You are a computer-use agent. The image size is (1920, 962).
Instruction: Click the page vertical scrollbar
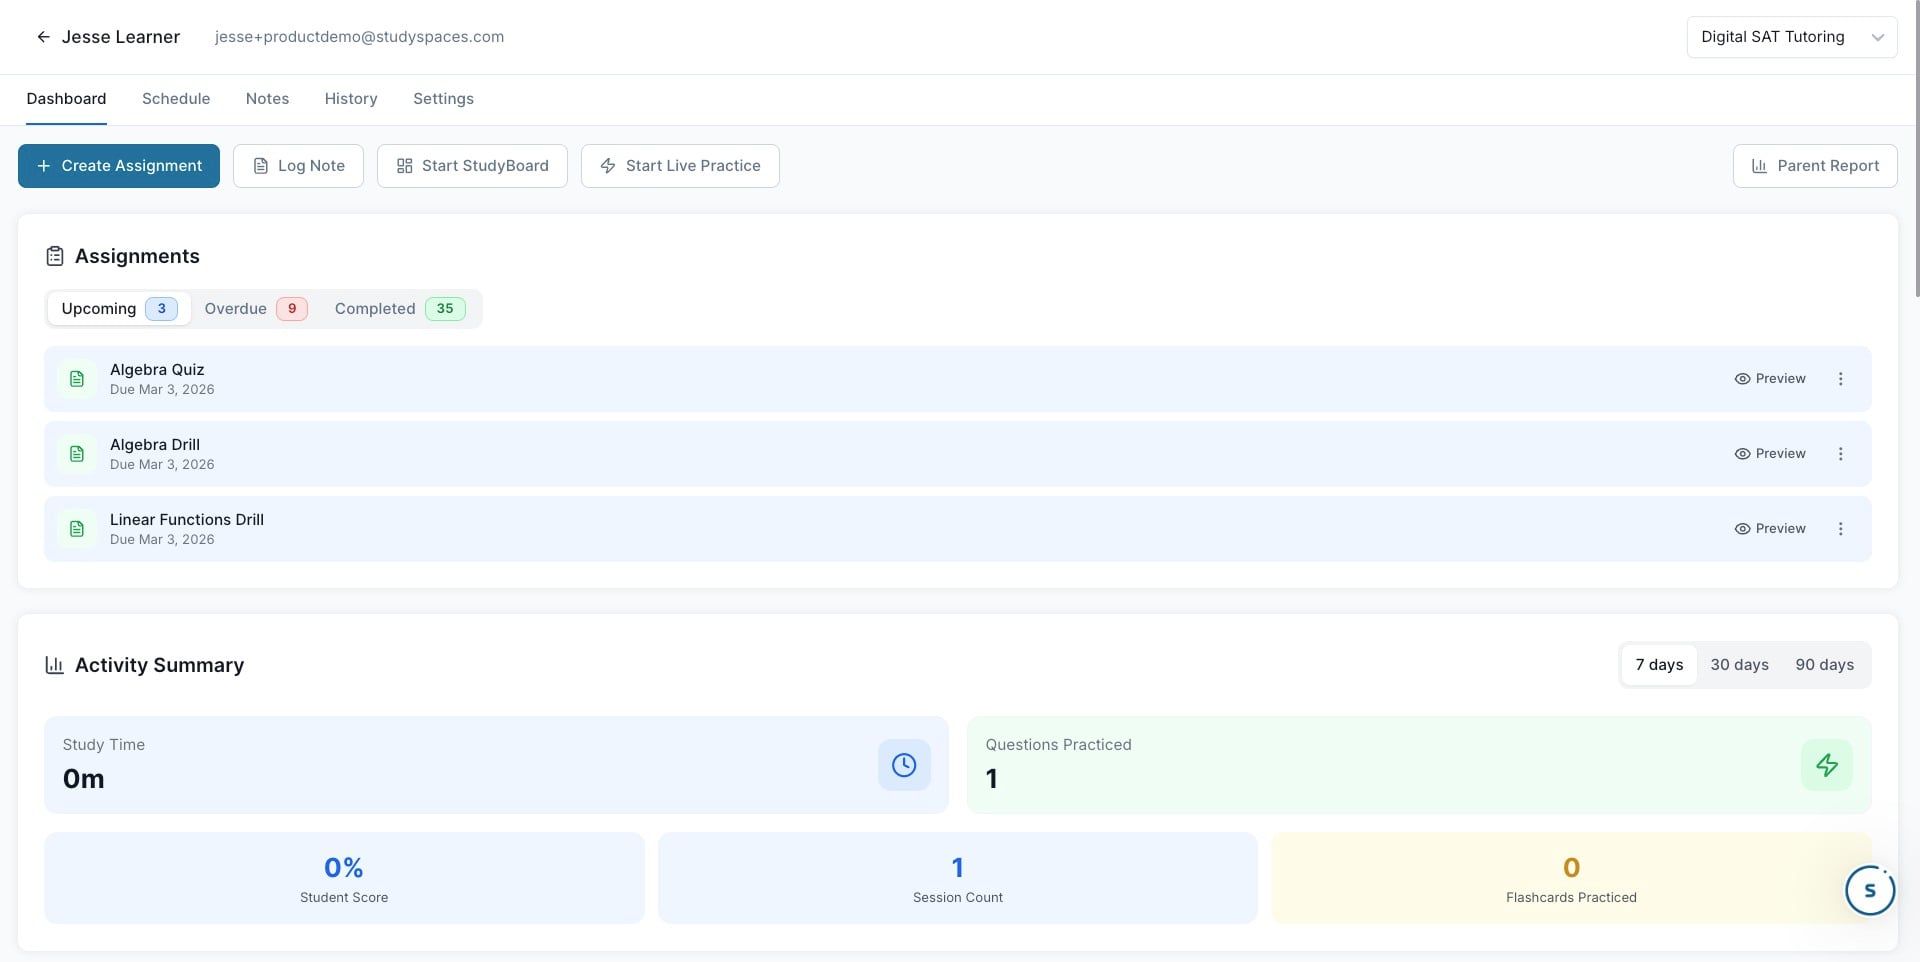point(1915,148)
